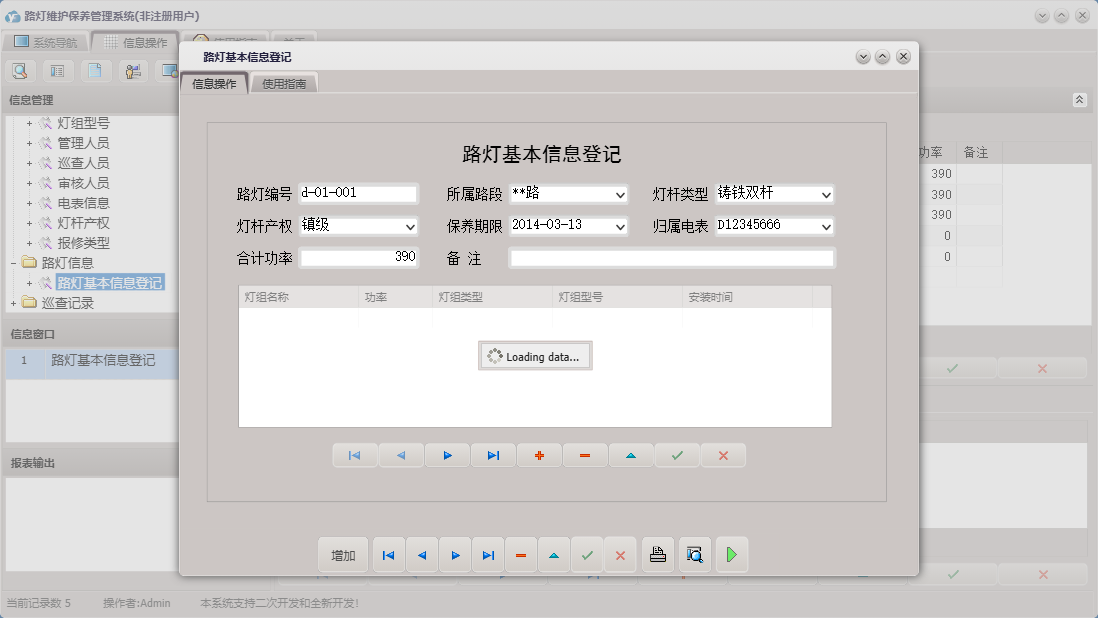Open the 所属路段 dropdown
This screenshot has height=618, width=1098.
point(622,194)
